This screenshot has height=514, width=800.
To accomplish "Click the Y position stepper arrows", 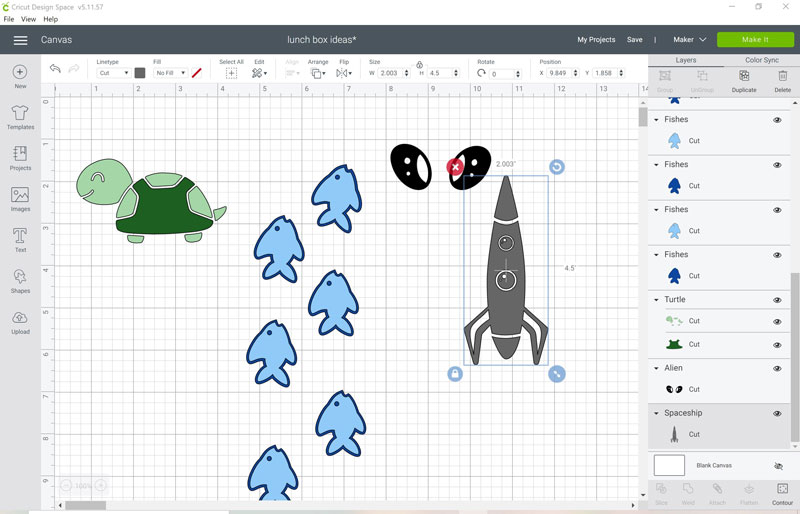I will coord(621,73).
